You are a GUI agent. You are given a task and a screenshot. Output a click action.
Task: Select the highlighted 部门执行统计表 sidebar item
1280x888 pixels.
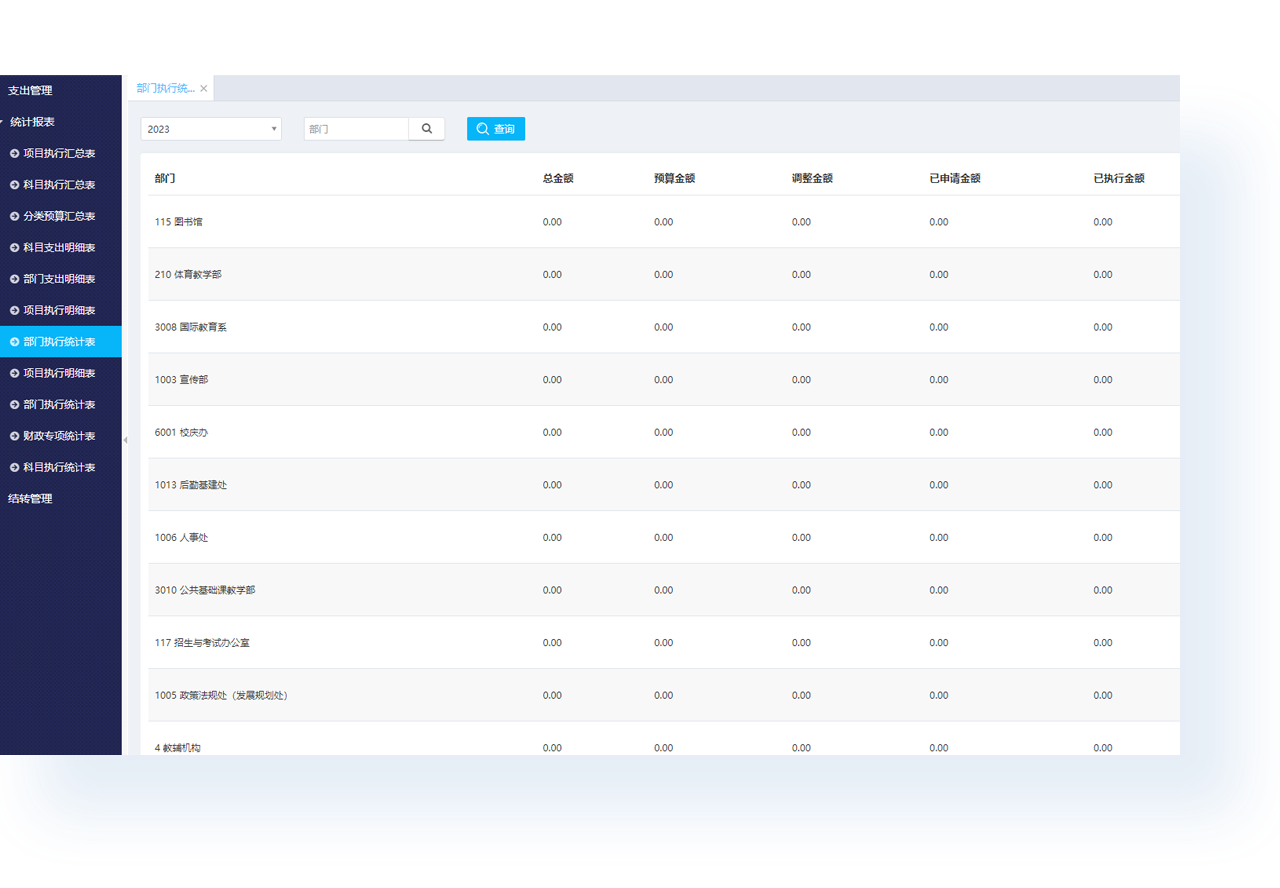coord(59,342)
